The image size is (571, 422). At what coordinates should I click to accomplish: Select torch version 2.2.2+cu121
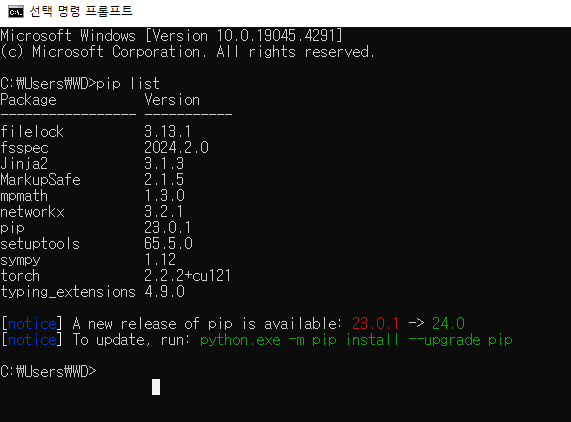(188, 276)
